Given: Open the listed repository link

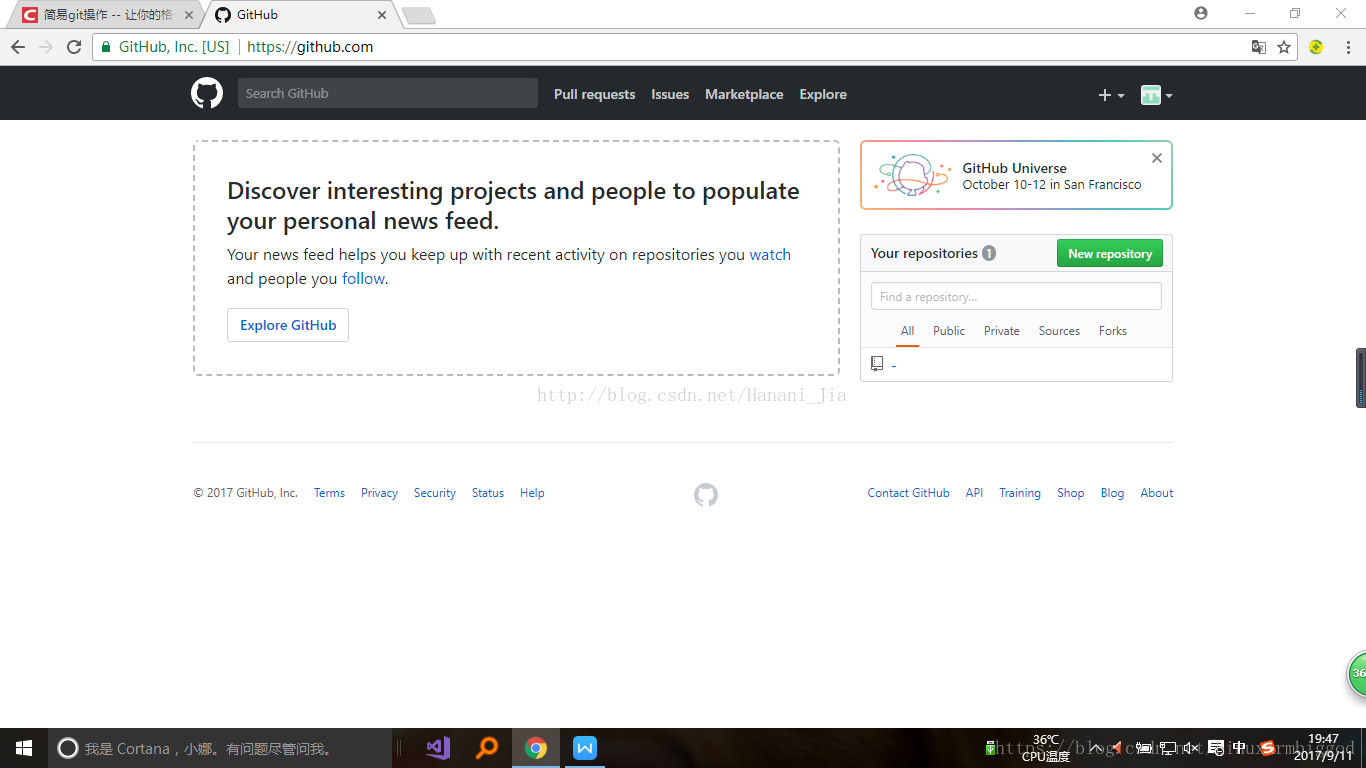Looking at the screenshot, I should [893, 366].
